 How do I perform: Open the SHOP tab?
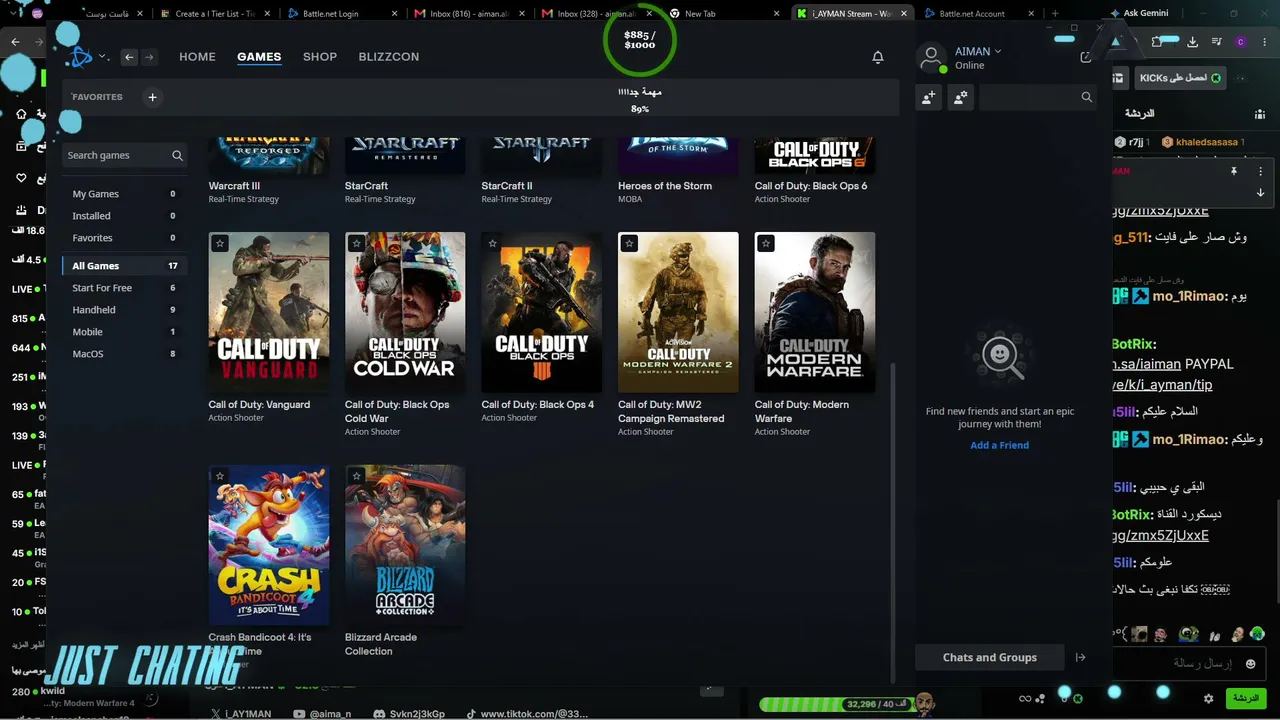tap(320, 57)
